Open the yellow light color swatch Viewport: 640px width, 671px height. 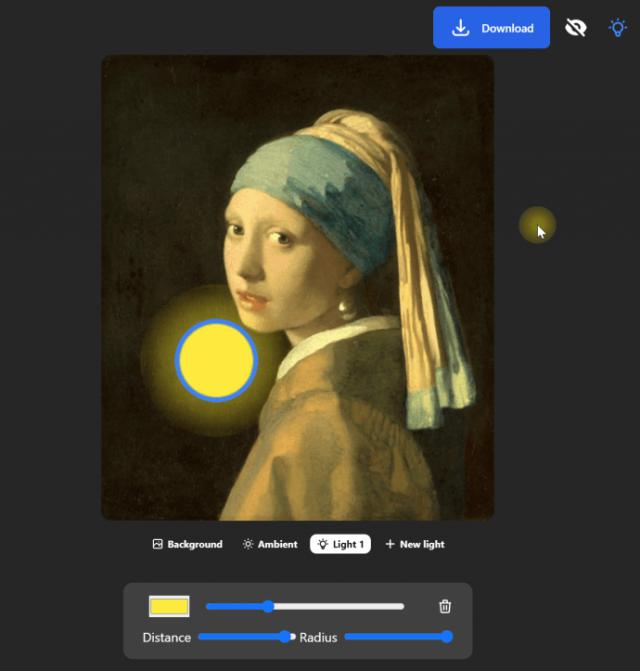[169, 606]
